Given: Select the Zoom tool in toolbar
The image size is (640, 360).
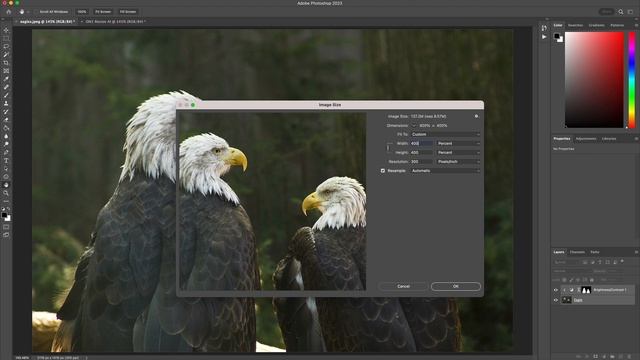Looking at the screenshot, I should [x=6, y=193].
